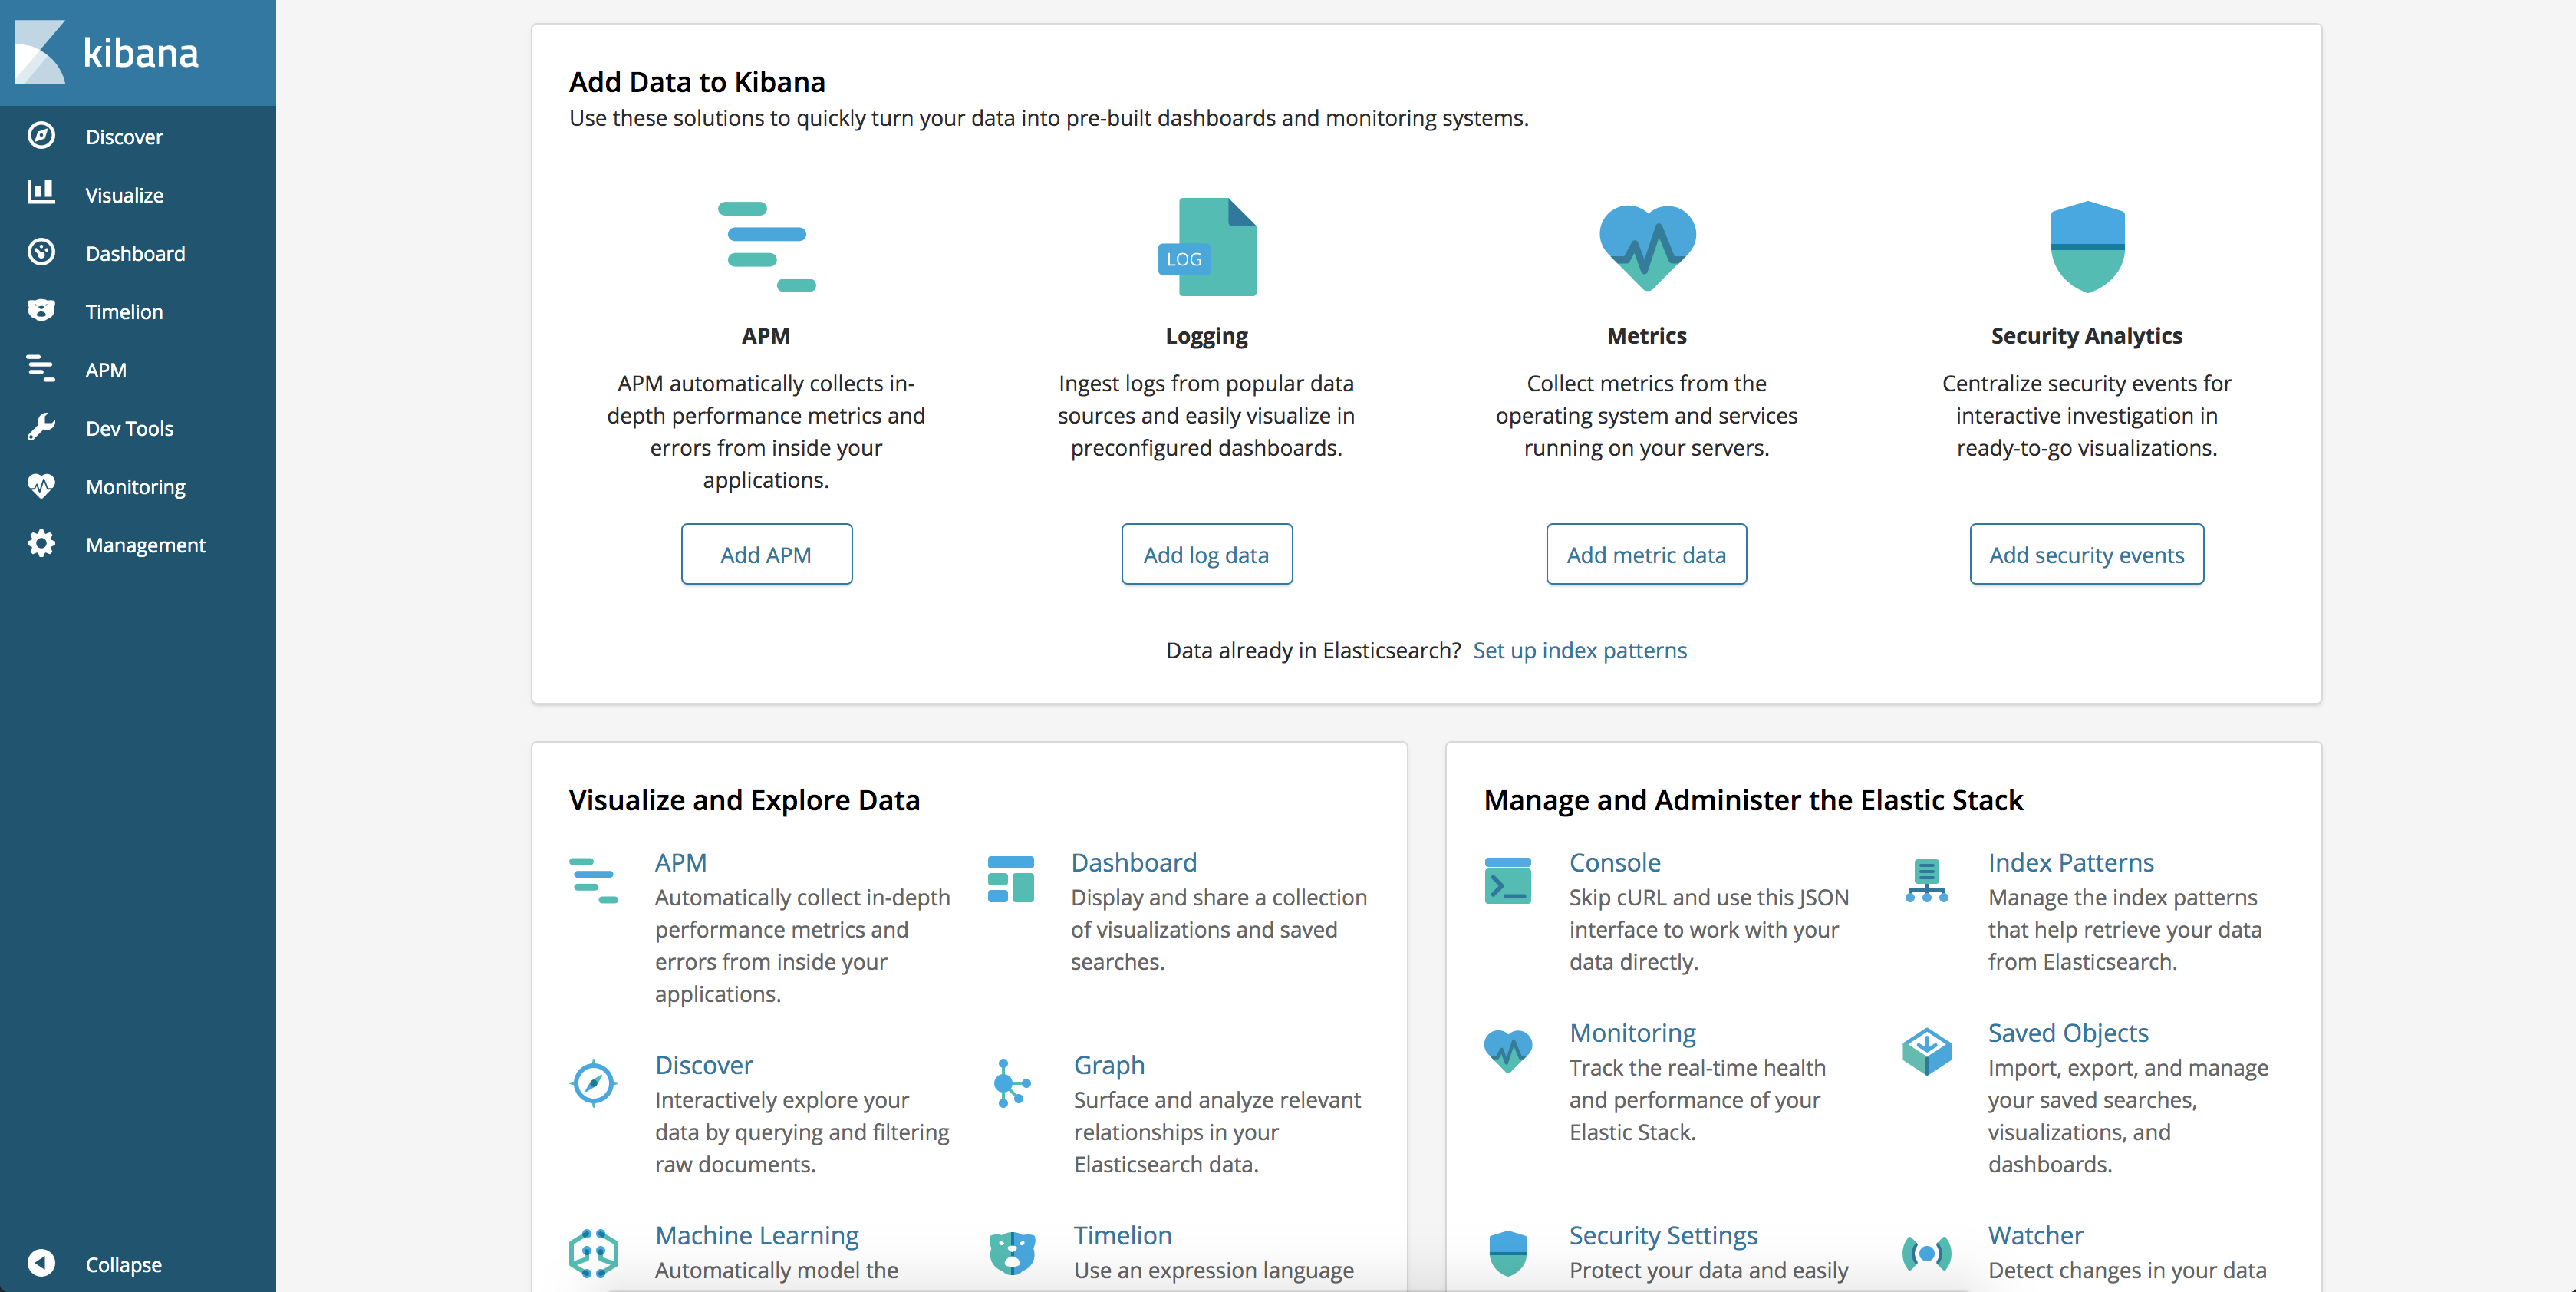Image resolution: width=2576 pixels, height=1292 pixels.
Task: Click the Add log data button
Action: 1206,554
